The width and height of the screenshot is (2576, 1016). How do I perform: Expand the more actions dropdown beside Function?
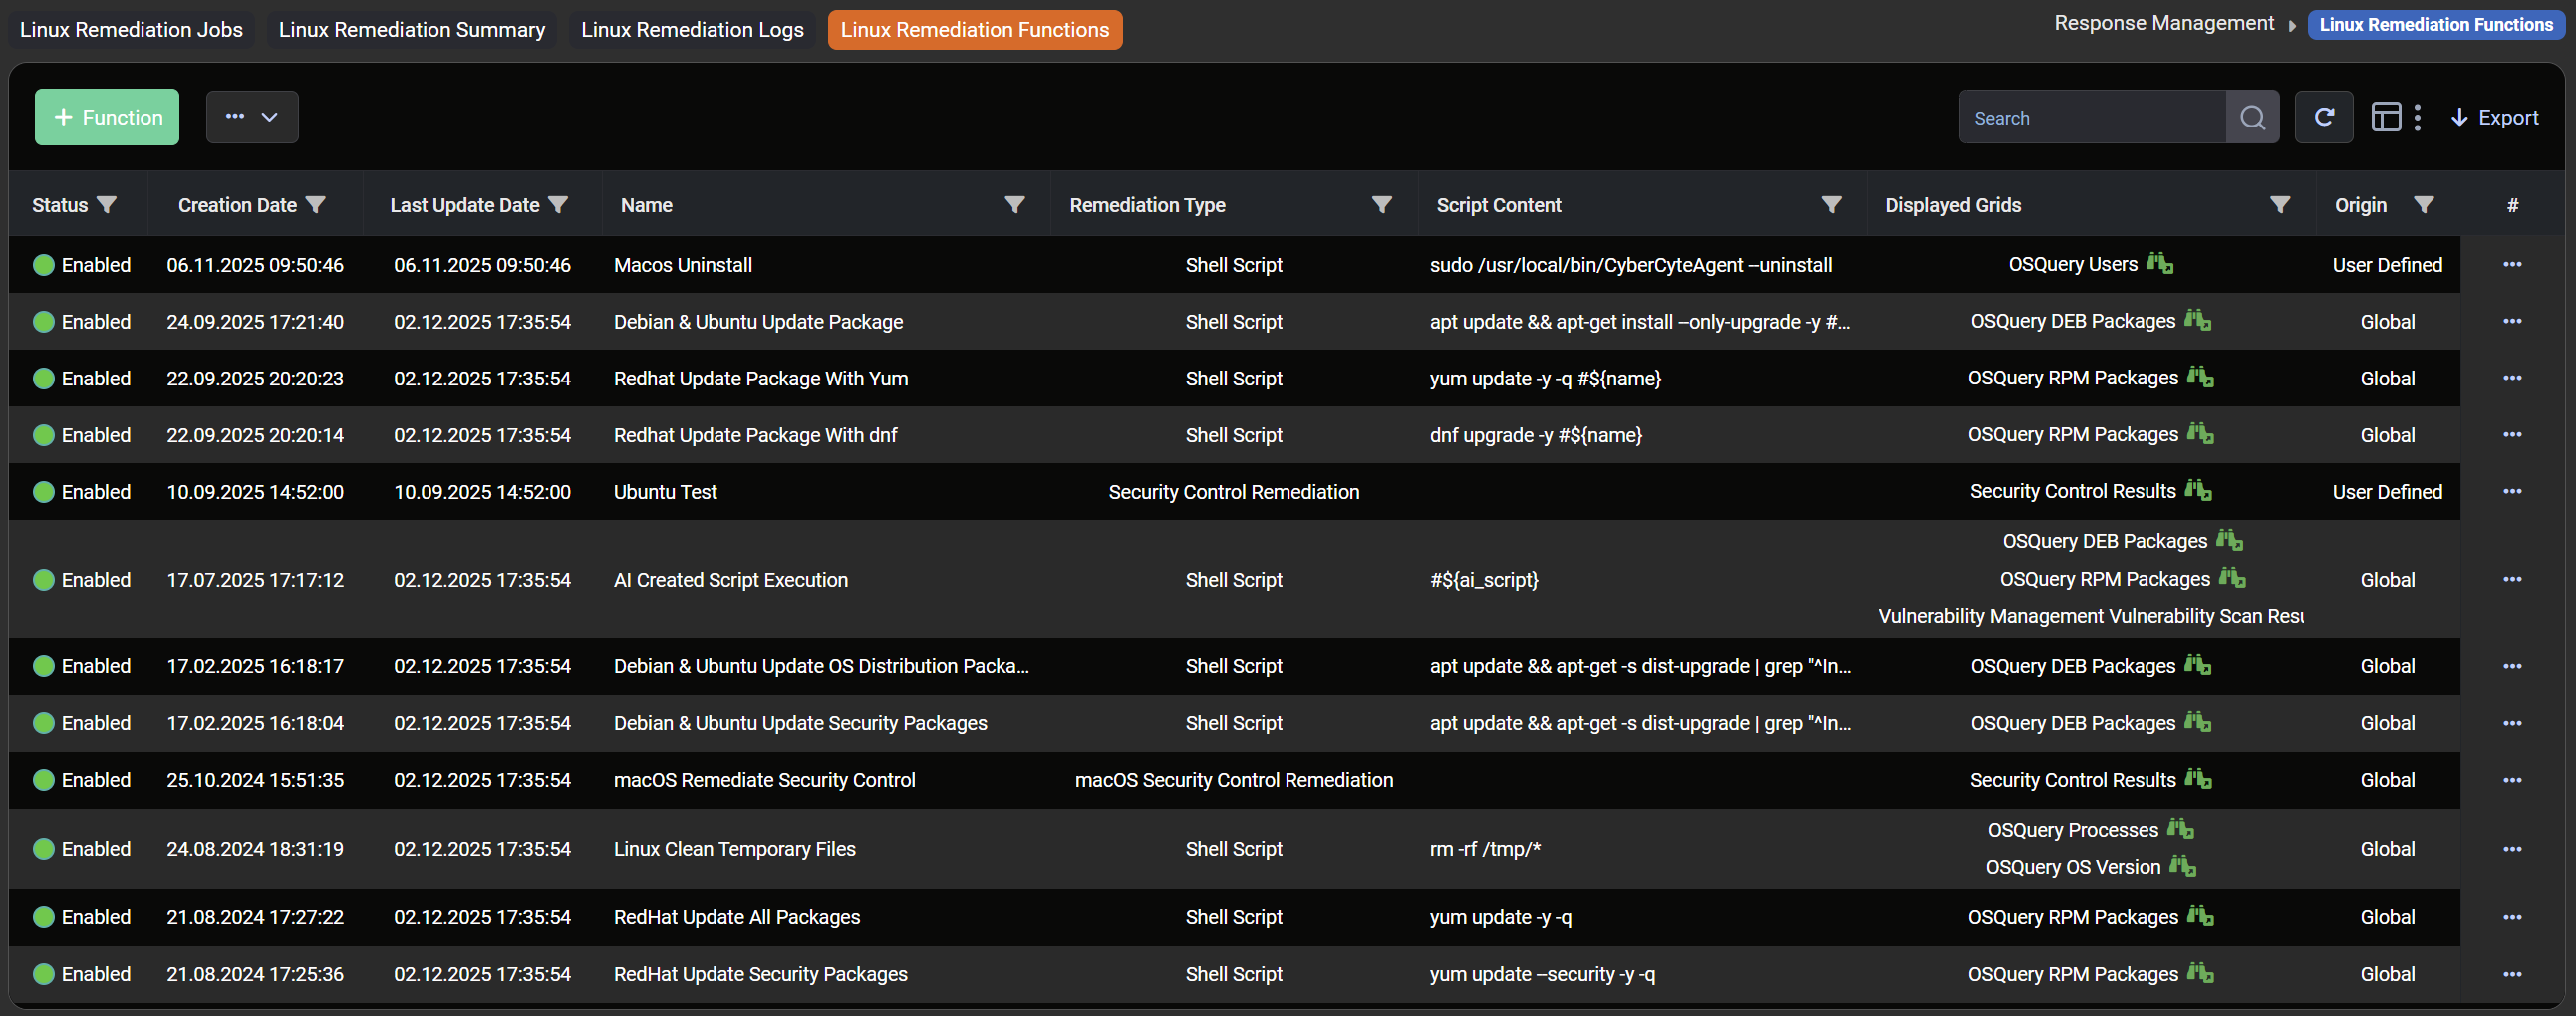click(252, 117)
